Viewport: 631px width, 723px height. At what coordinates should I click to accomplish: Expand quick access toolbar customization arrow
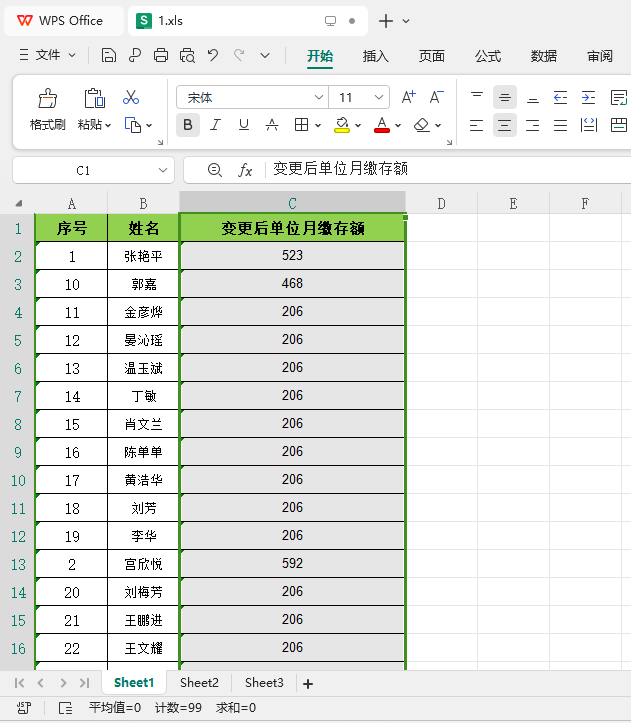(x=265, y=56)
